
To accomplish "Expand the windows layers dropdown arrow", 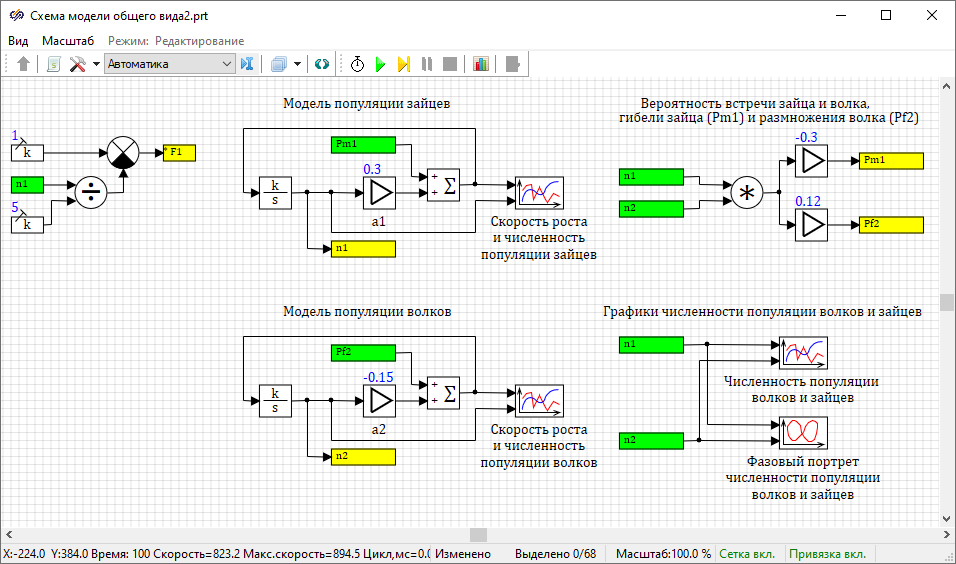I will click(297, 64).
